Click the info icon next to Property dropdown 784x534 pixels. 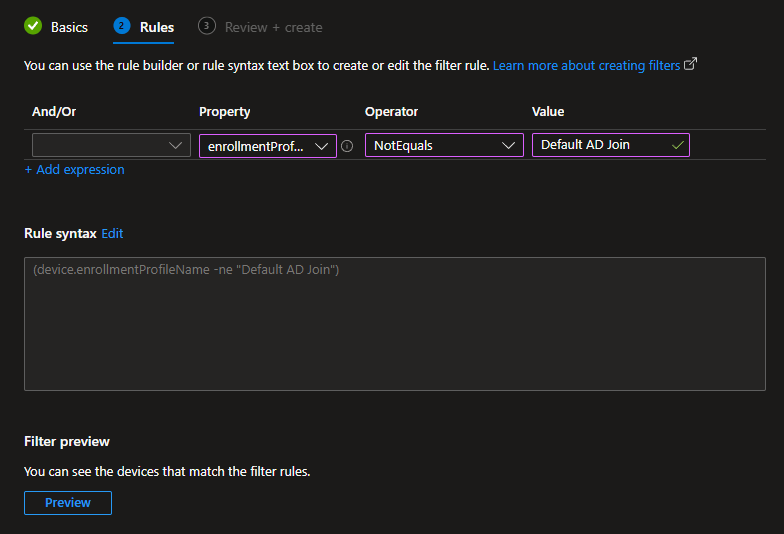(347, 146)
